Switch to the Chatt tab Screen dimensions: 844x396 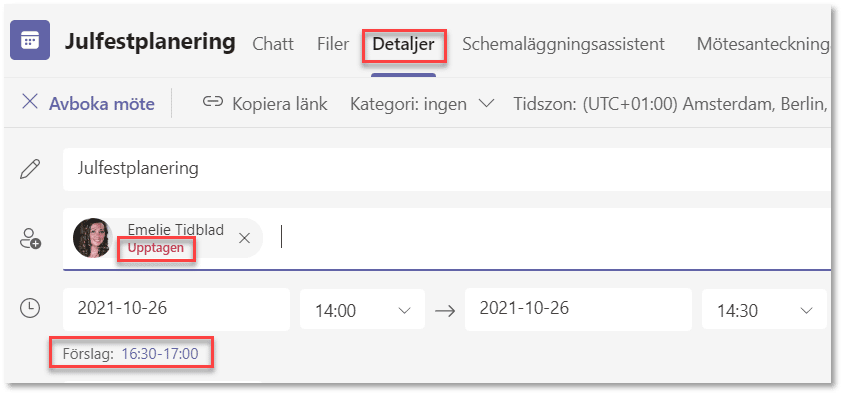click(273, 44)
